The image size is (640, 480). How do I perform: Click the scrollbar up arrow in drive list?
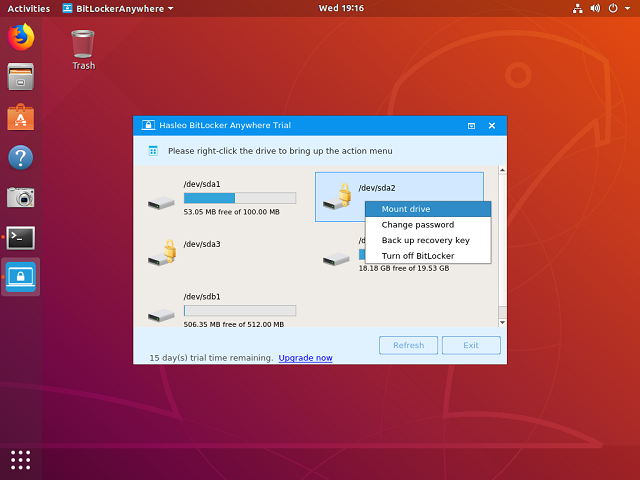502,170
